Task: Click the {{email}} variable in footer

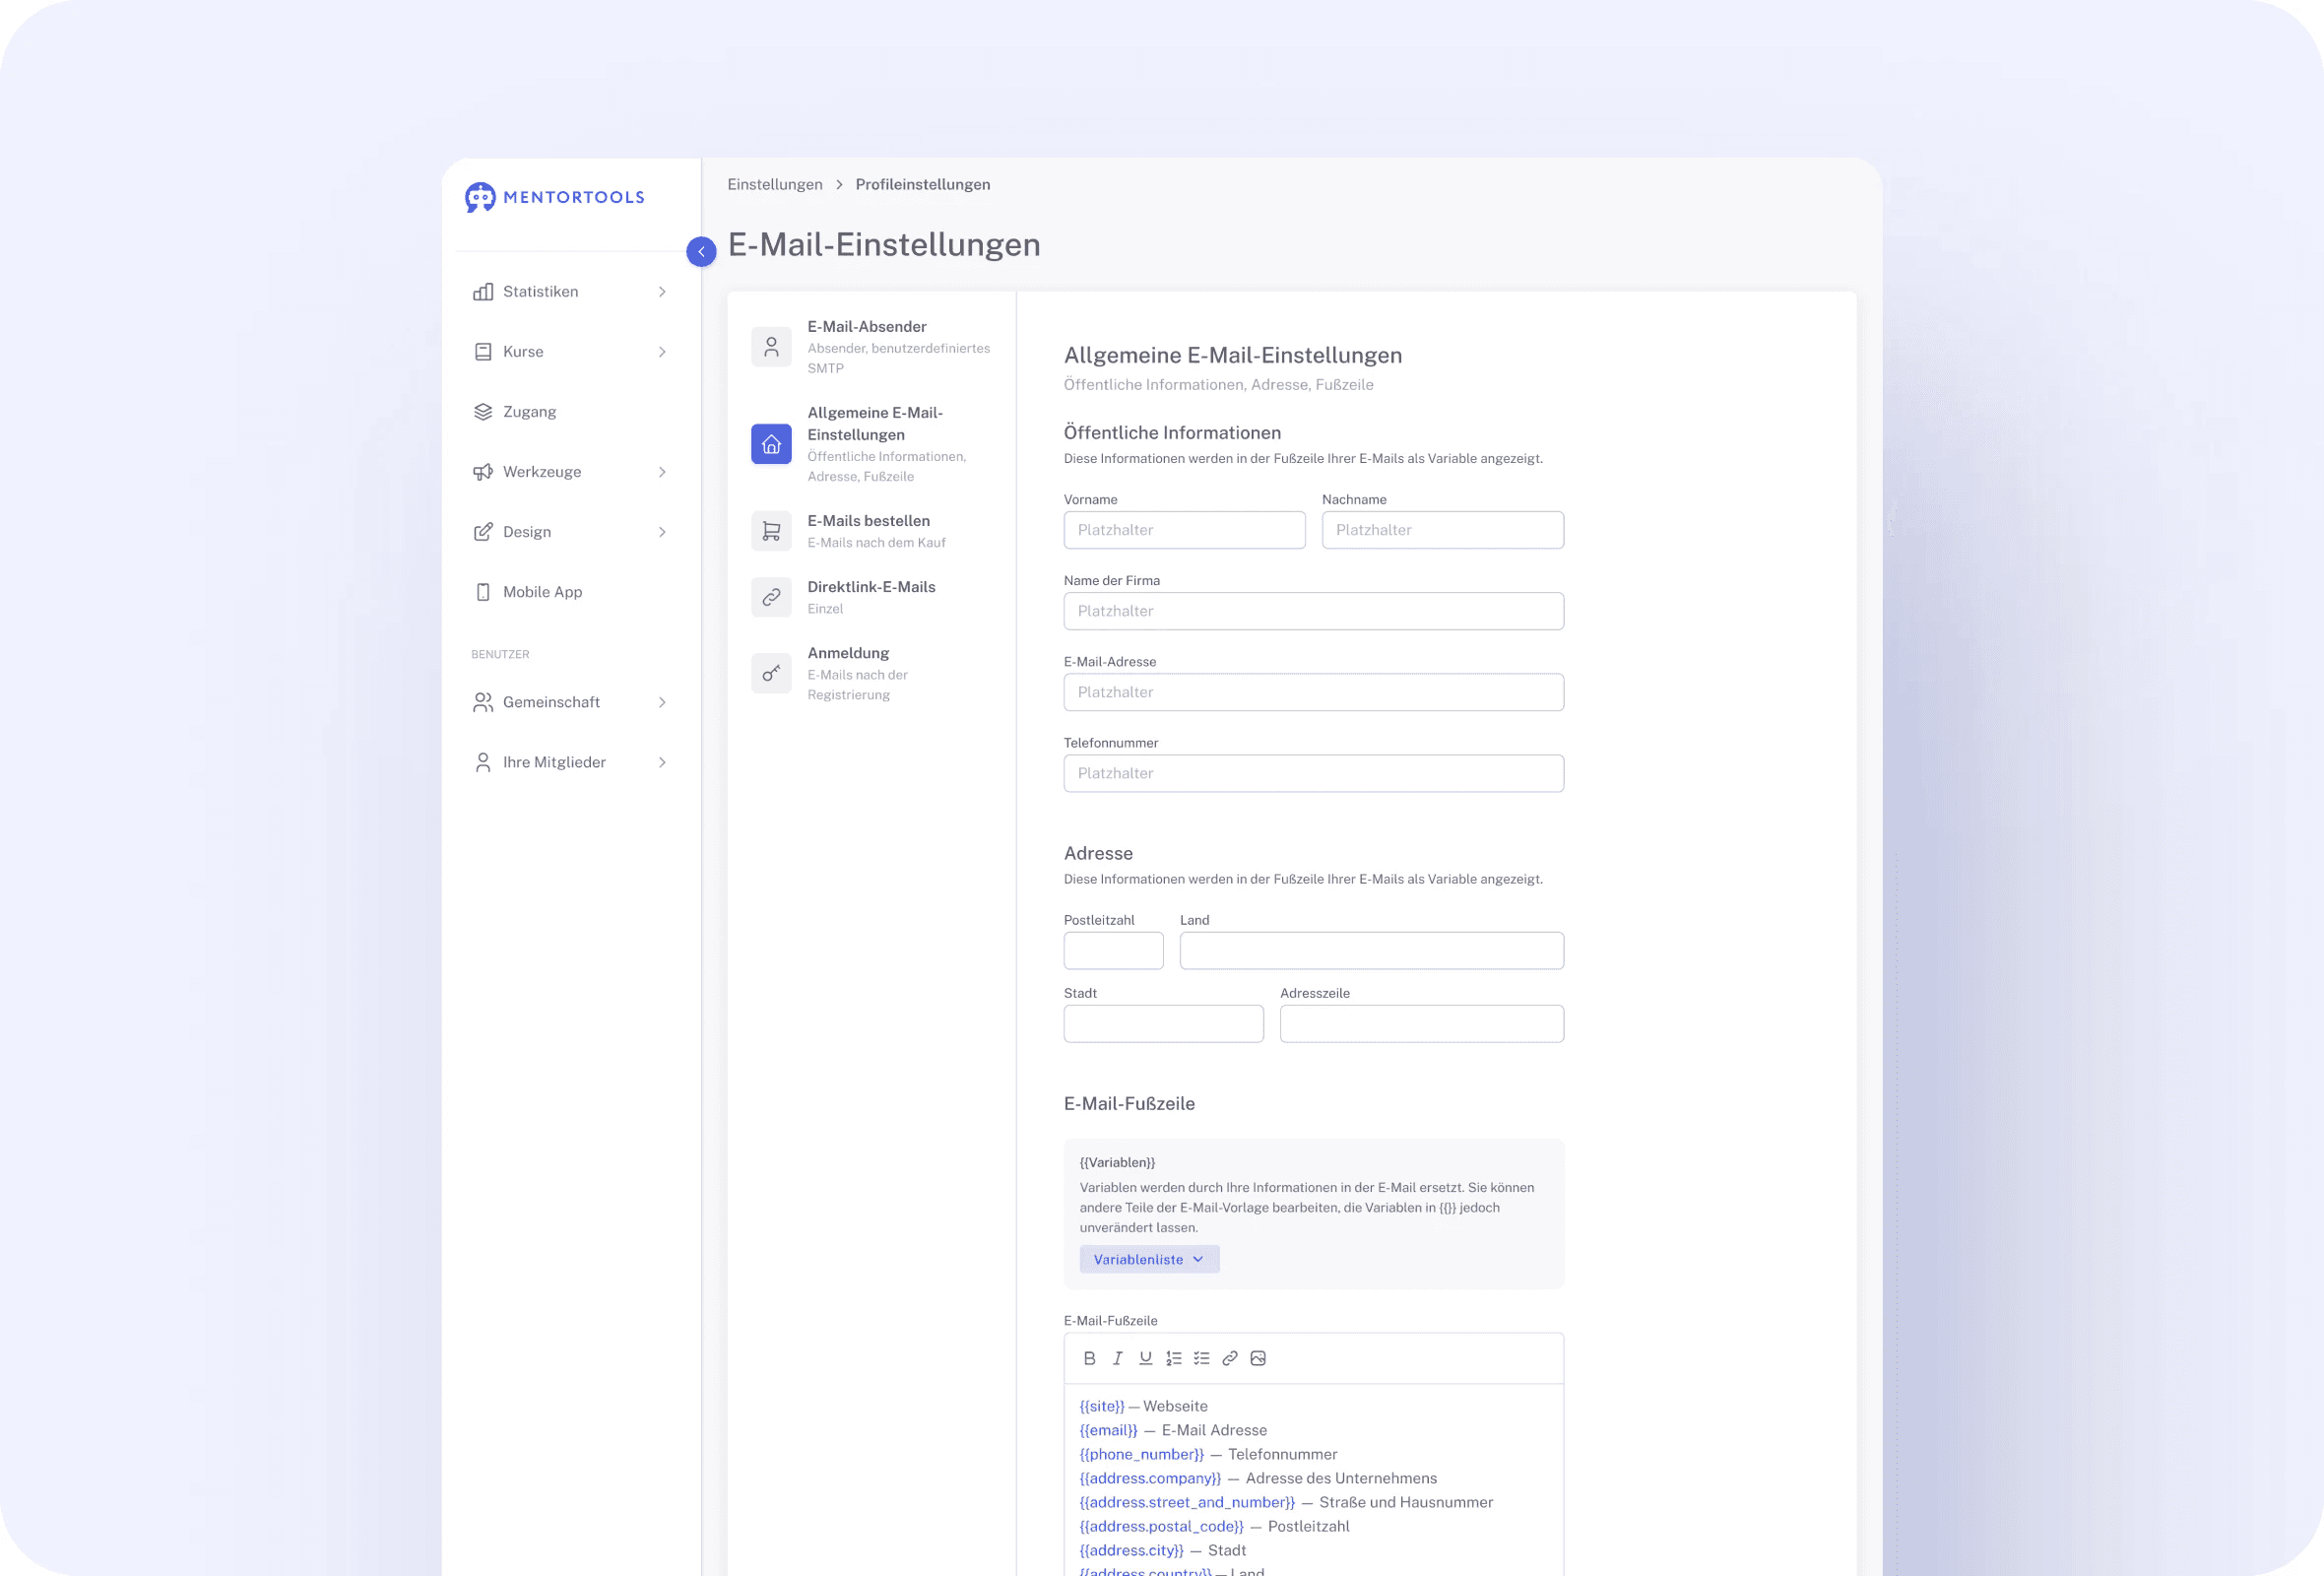Action: pyautogui.click(x=1108, y=1430)
